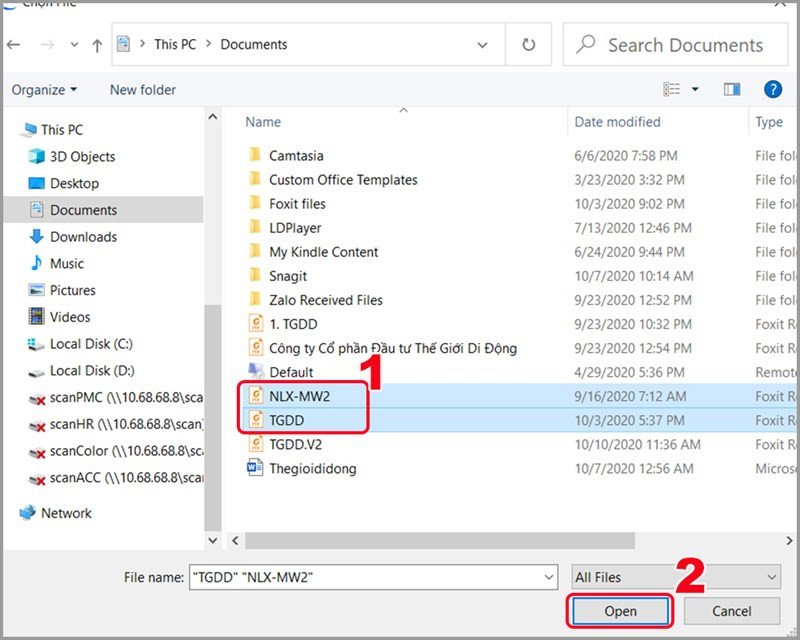Viewport: 800px width, 640px height.
Task: Expand the address bar history dropdown
Action: coord(481,44)
